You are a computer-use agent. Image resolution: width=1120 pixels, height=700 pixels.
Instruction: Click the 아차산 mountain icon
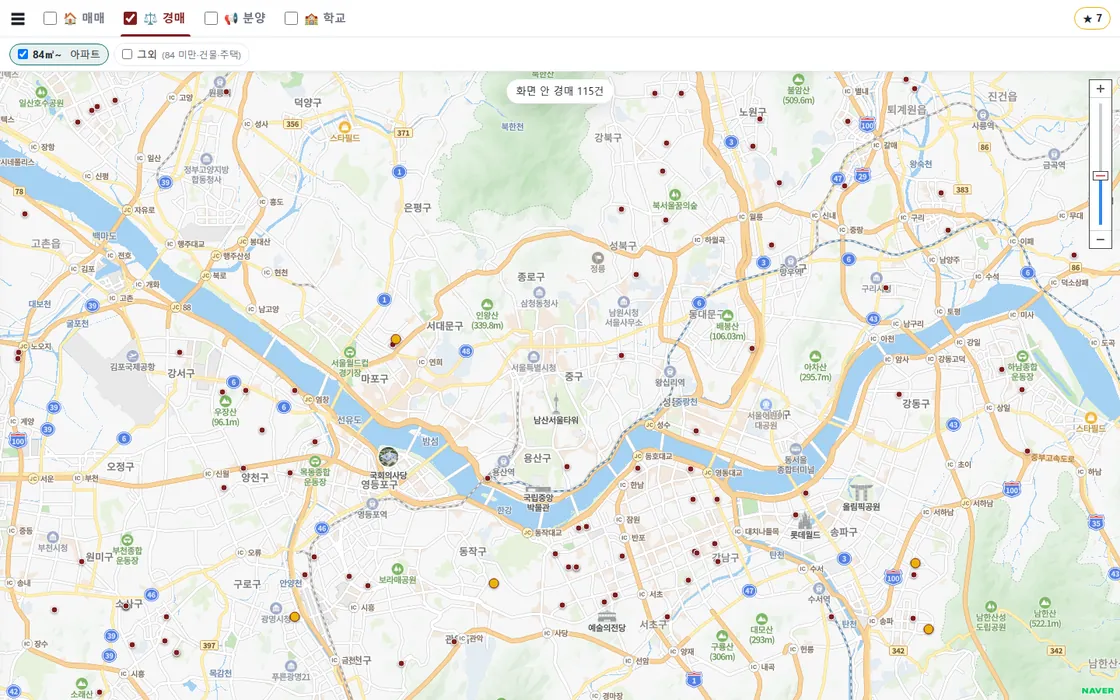coord(815,356)
